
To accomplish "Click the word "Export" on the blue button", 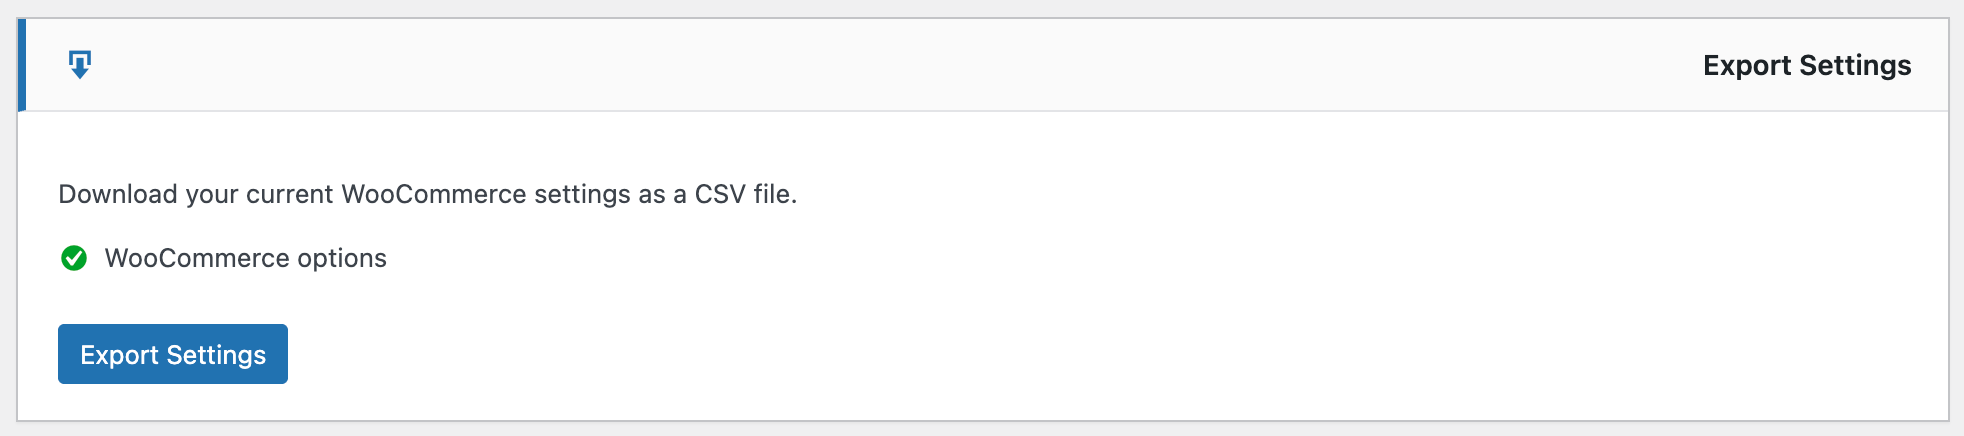I will pyautogui.click(x=119, y=355).
